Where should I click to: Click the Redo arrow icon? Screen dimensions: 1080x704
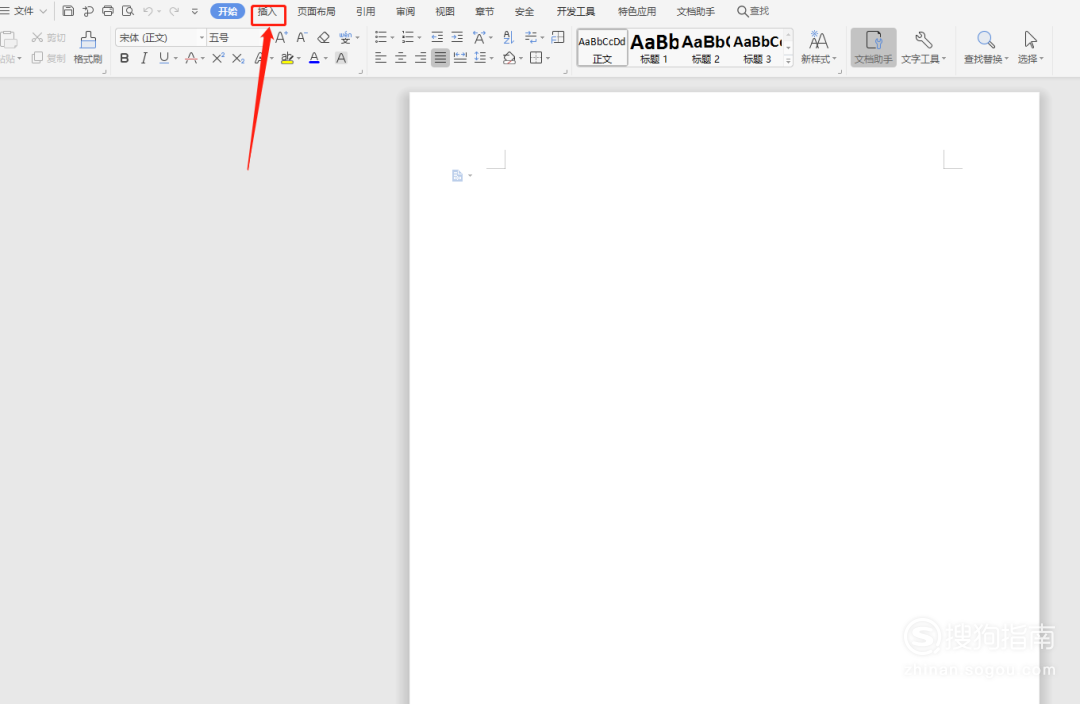(174, 11)
